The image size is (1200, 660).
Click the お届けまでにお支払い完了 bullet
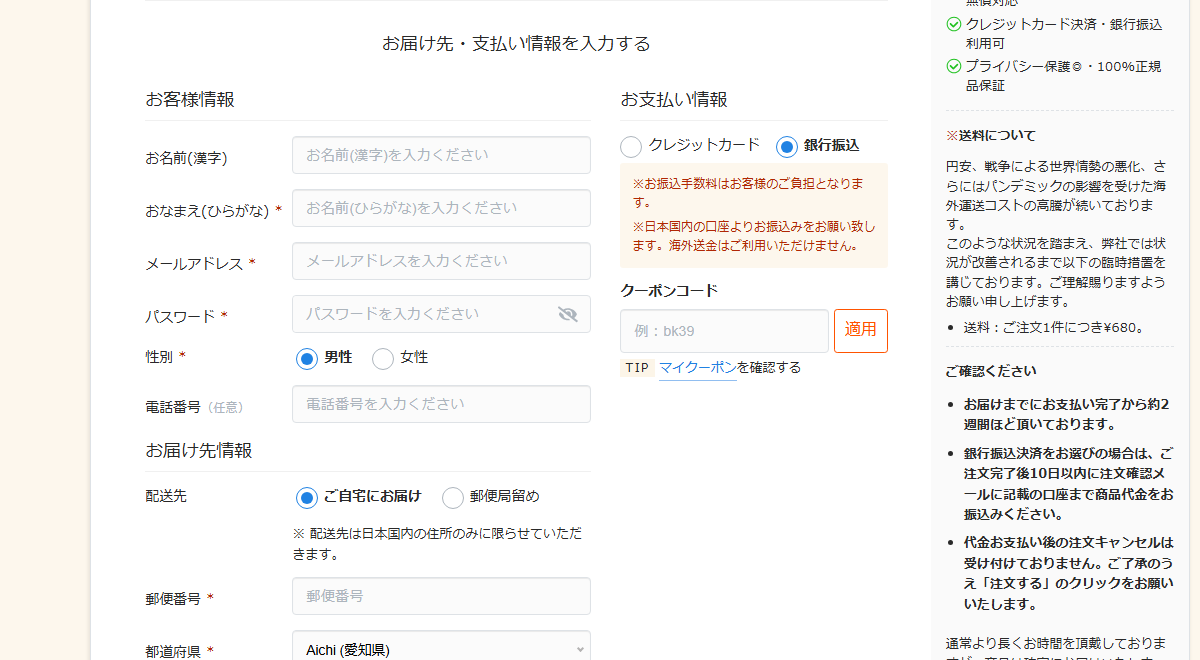(x=1066, y=414)
